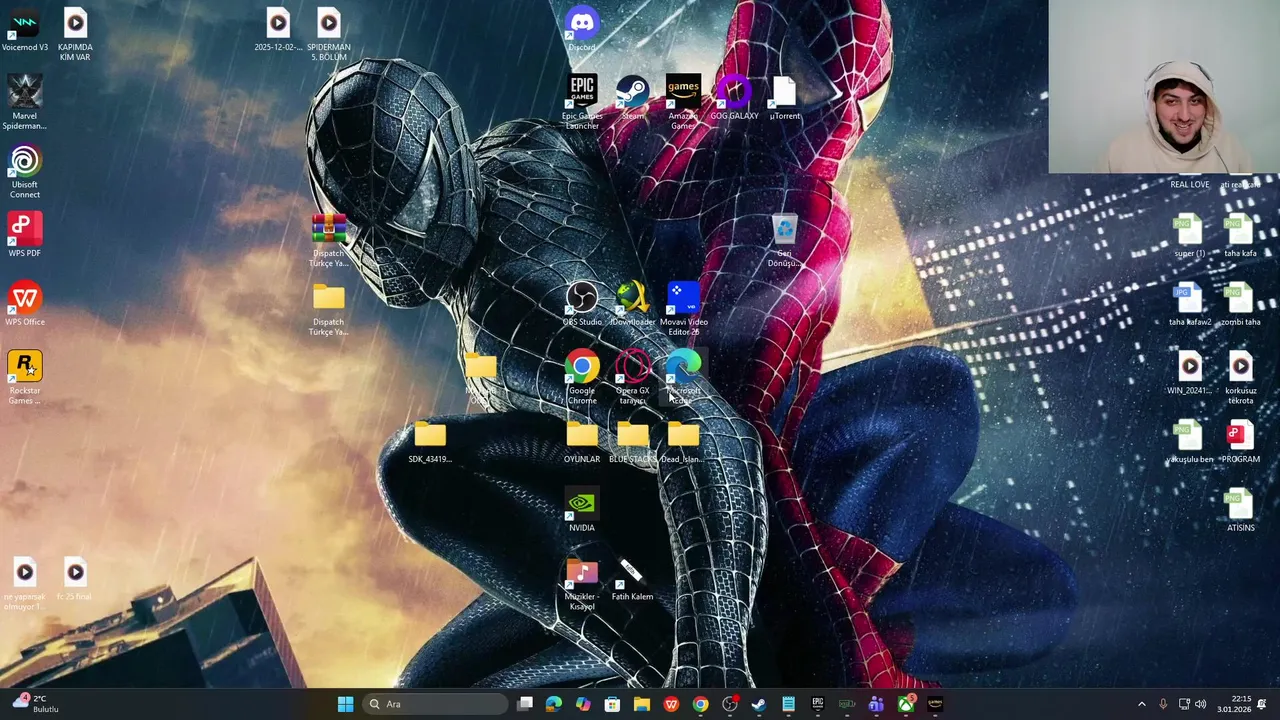Select the KAPIMDA KİM VAR video file
Screen dimensions: 1280x720
[x=75, y=35]
